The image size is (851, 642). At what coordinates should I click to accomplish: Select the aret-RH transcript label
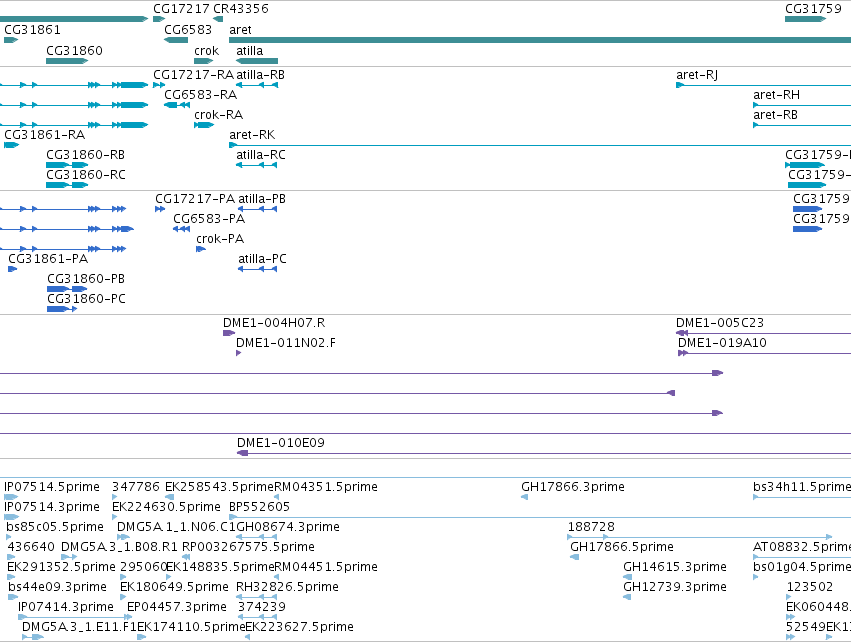pyautogui.click(x=776, y=94)
